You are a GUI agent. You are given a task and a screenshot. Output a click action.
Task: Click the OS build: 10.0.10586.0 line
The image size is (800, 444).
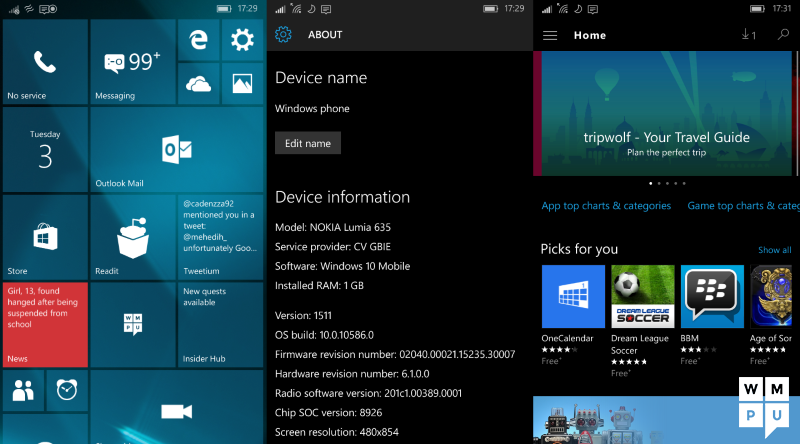[324, 335]
